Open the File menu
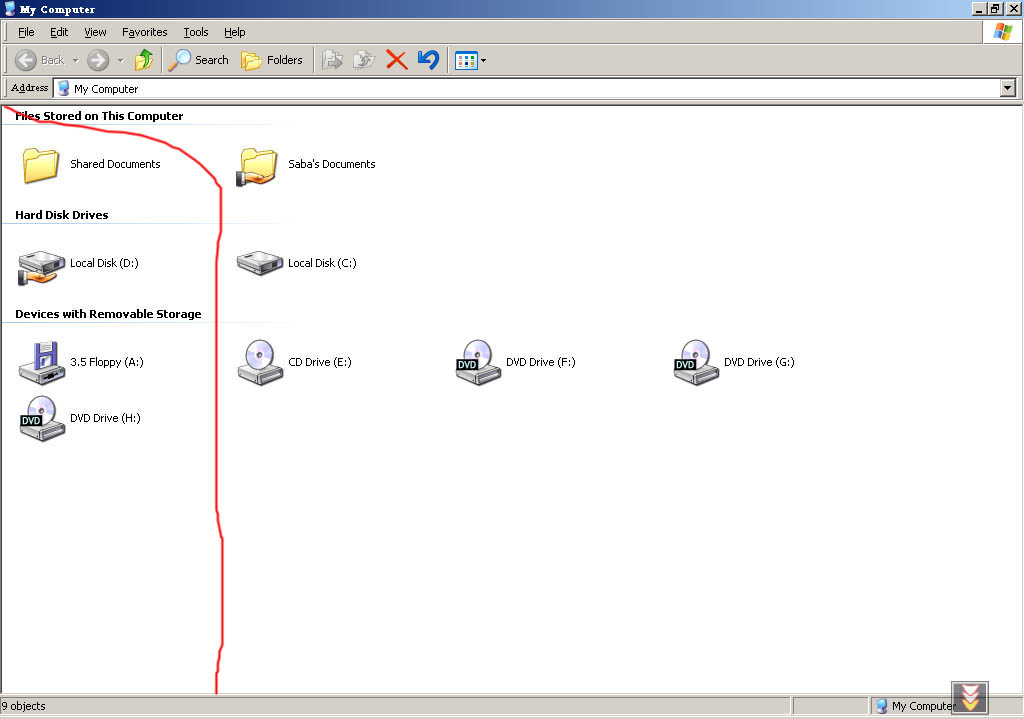This screenshot has width=1024, height=719. [x=26, y=32]
